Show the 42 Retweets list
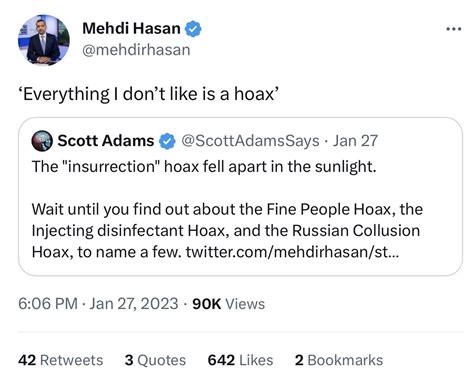 click(61, 360)
